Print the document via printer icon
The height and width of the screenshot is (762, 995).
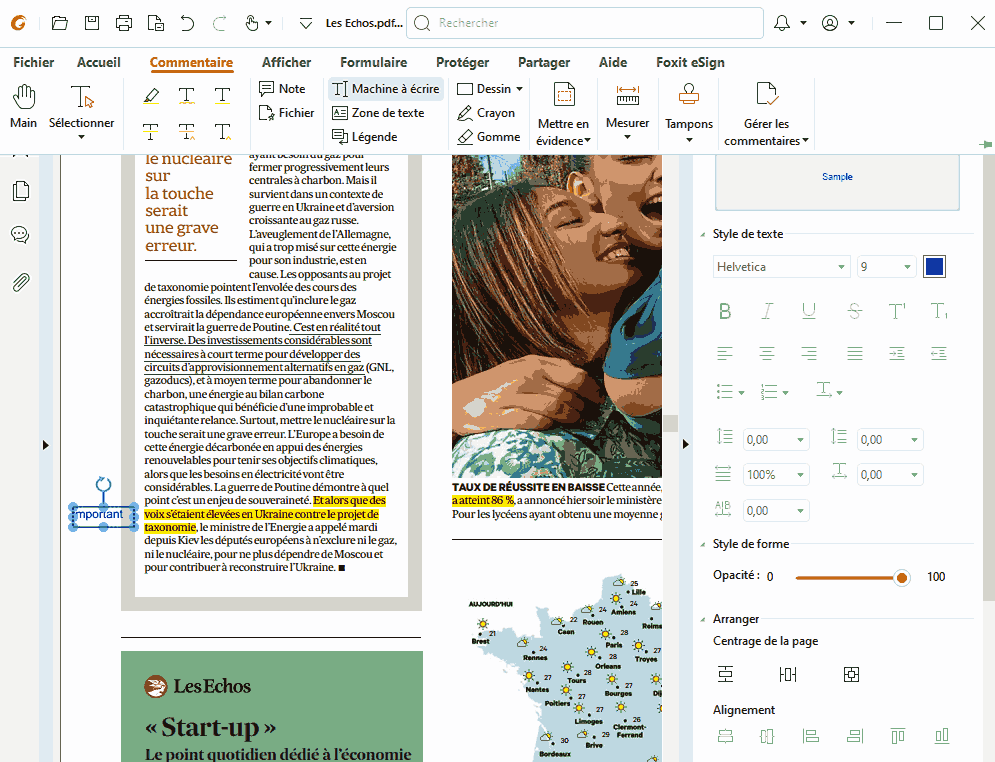click(x=124, y=23)
